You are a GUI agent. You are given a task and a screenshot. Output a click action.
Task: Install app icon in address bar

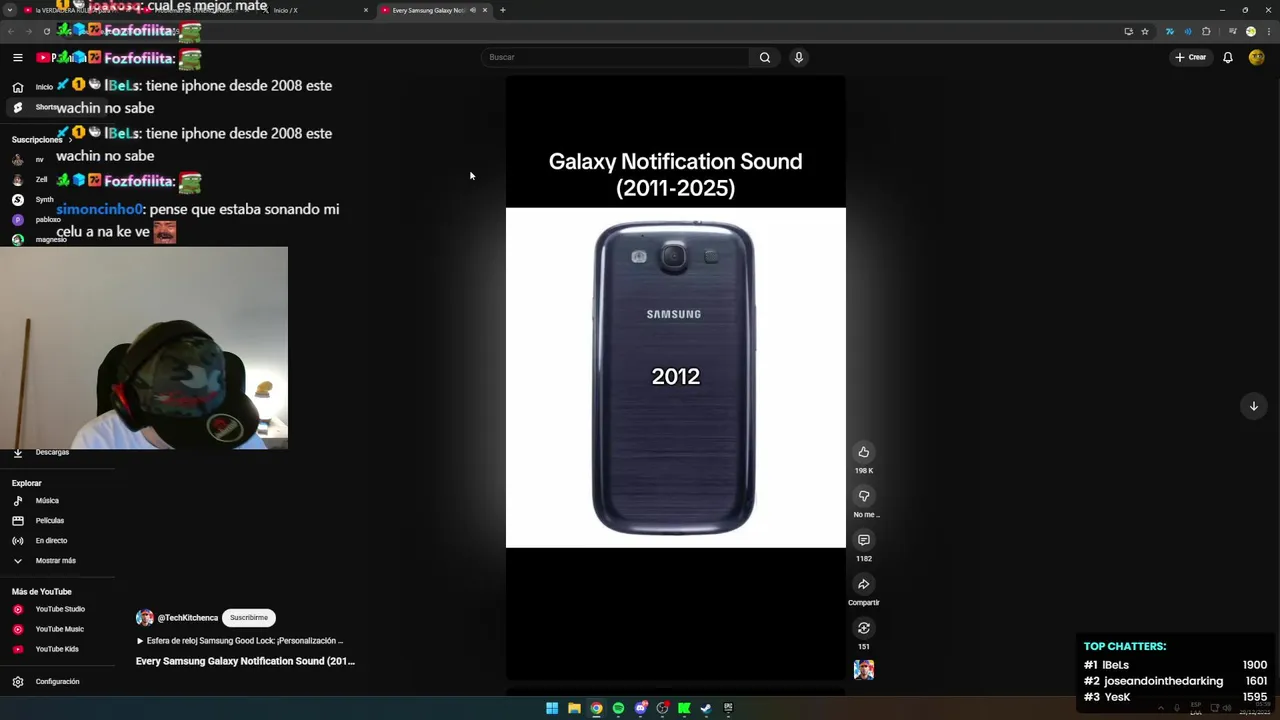click(1128, 31)
